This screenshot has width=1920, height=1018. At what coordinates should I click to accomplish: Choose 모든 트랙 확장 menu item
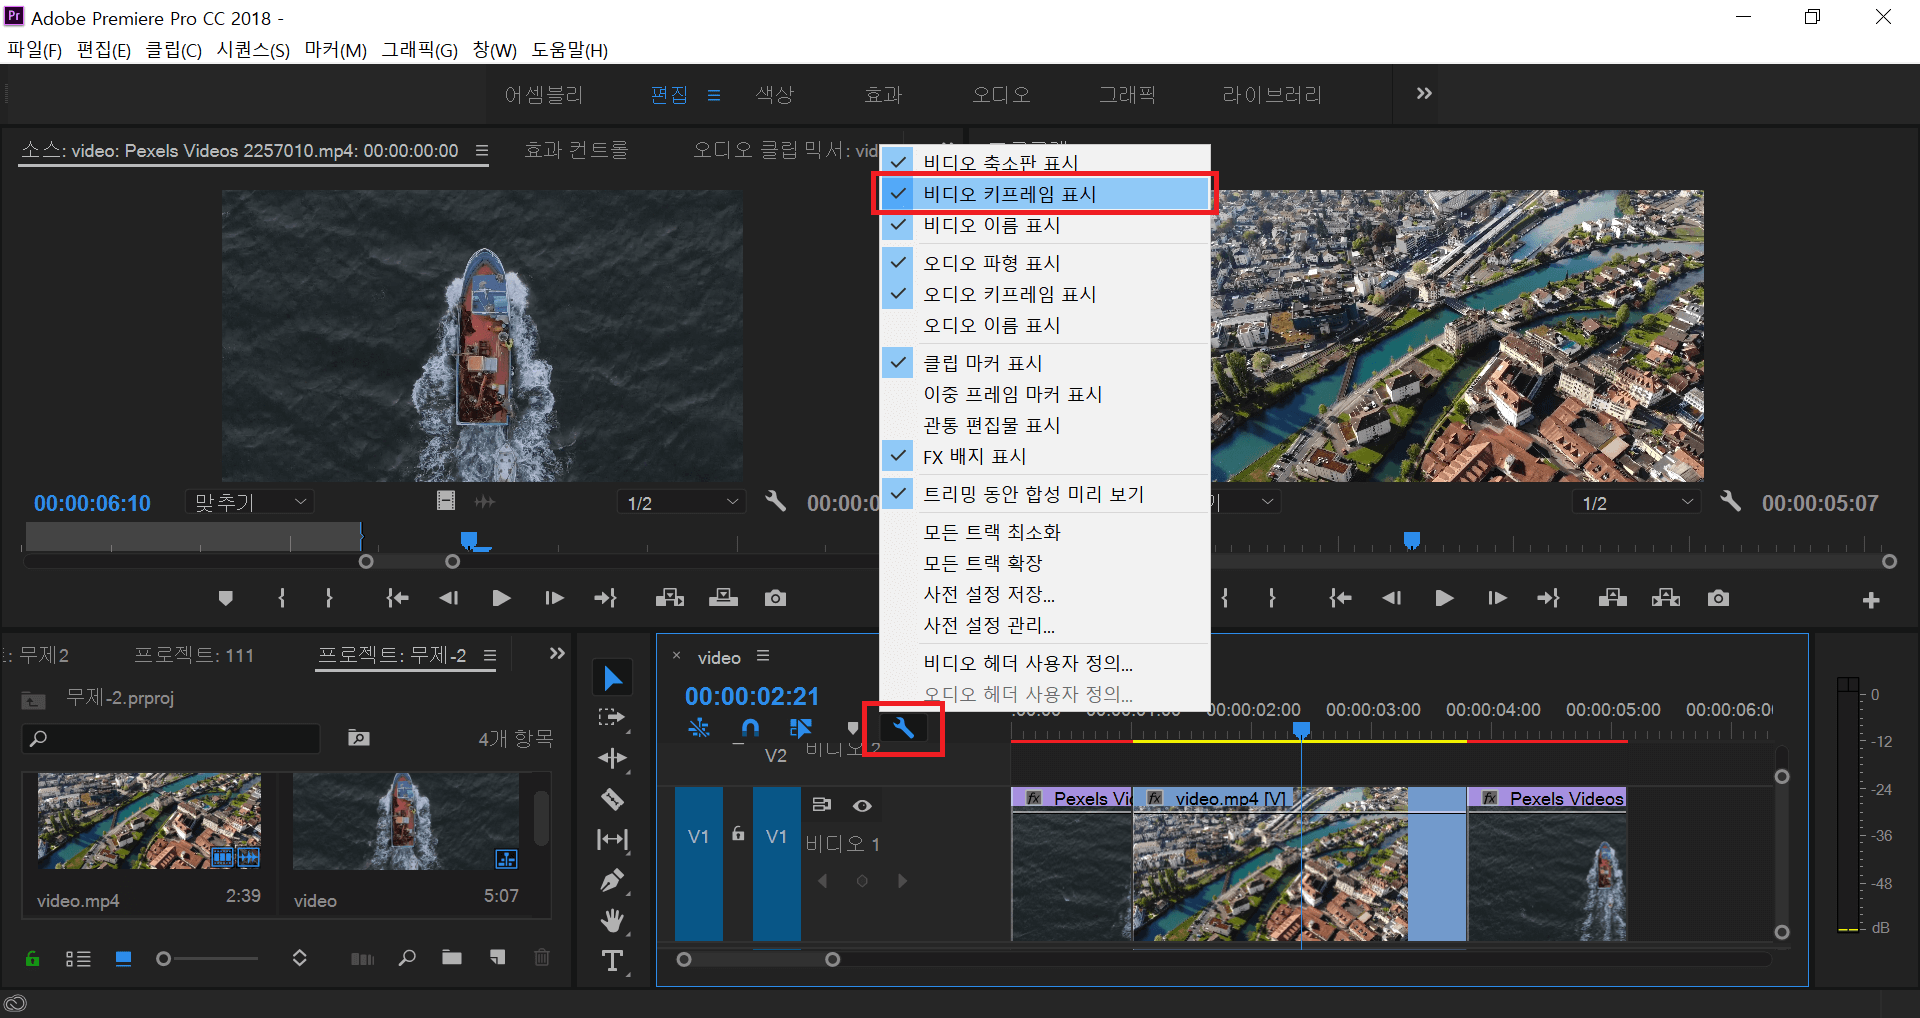click(1045, 563)
